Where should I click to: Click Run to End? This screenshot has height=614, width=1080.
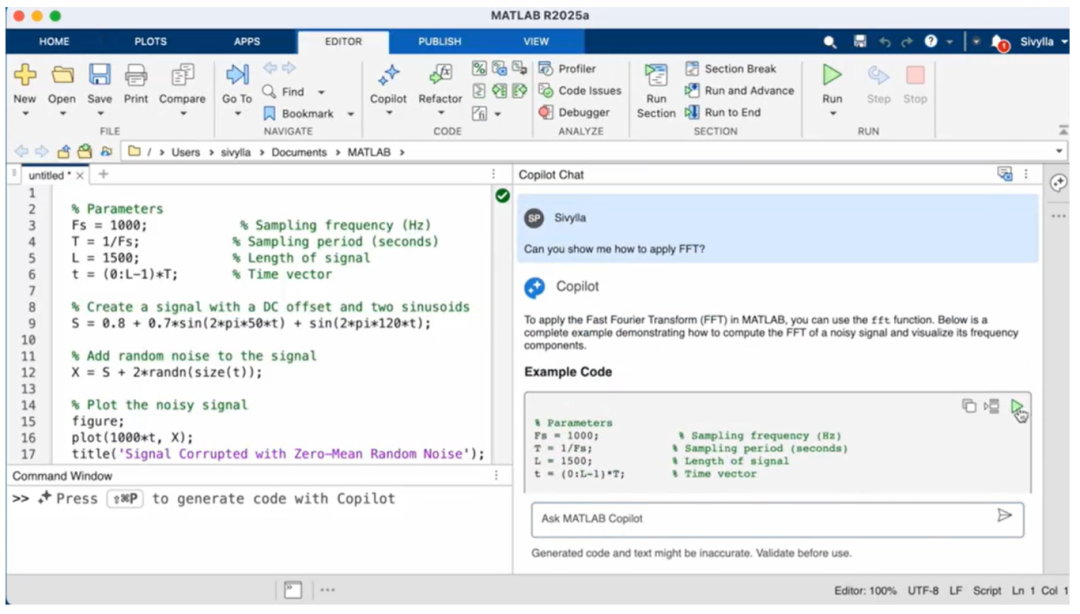pos(723,112)
